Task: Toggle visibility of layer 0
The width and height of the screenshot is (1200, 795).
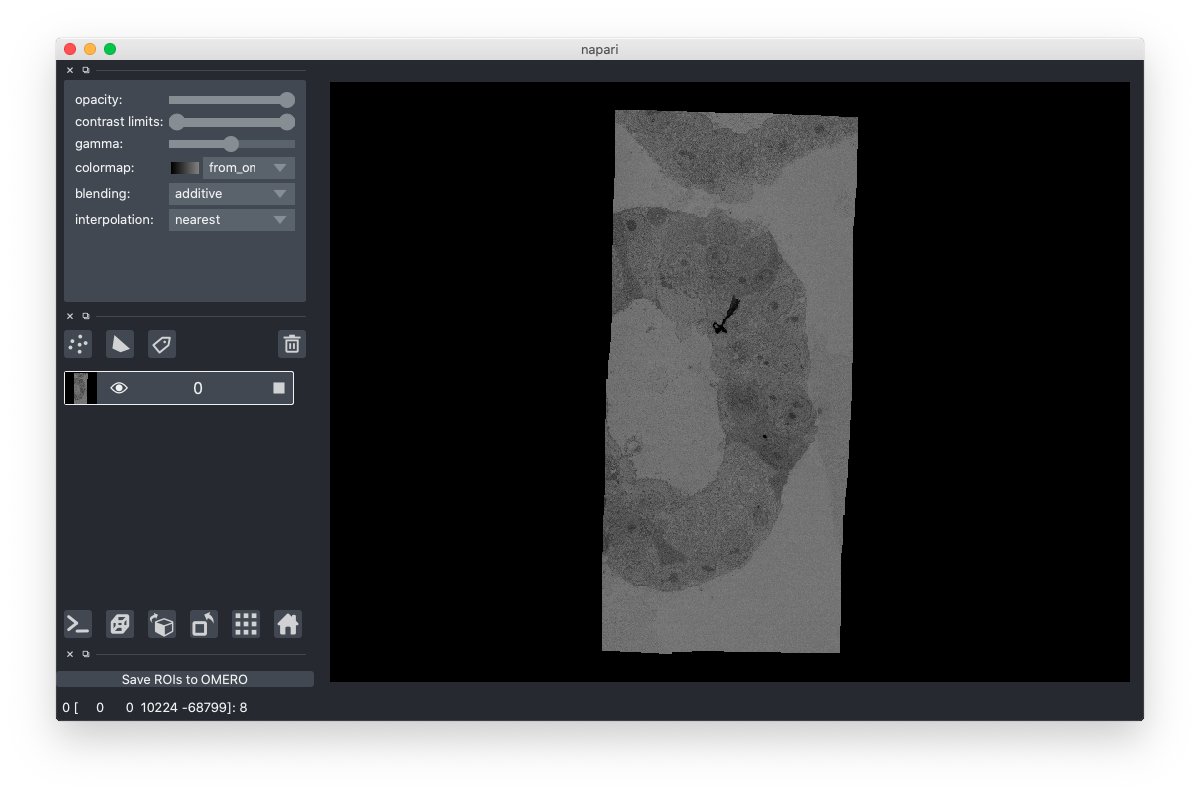Action: 119,388
